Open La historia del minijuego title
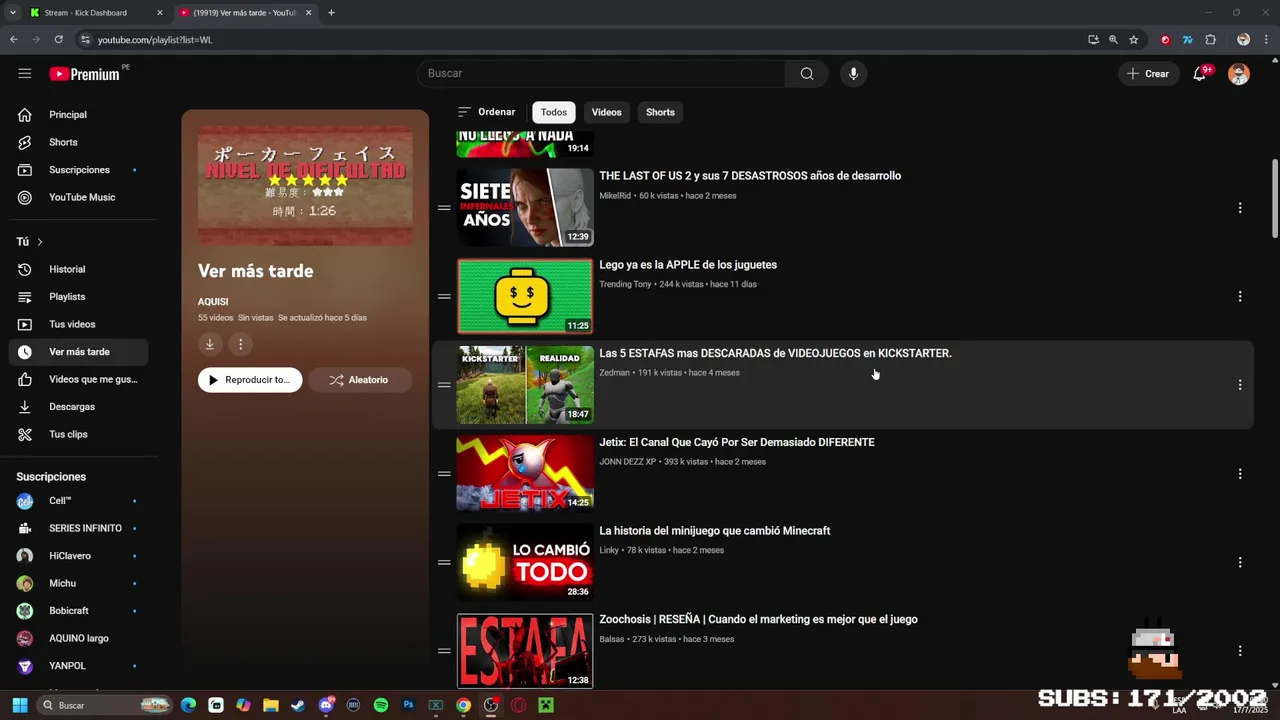 click(x=714, y=531)
